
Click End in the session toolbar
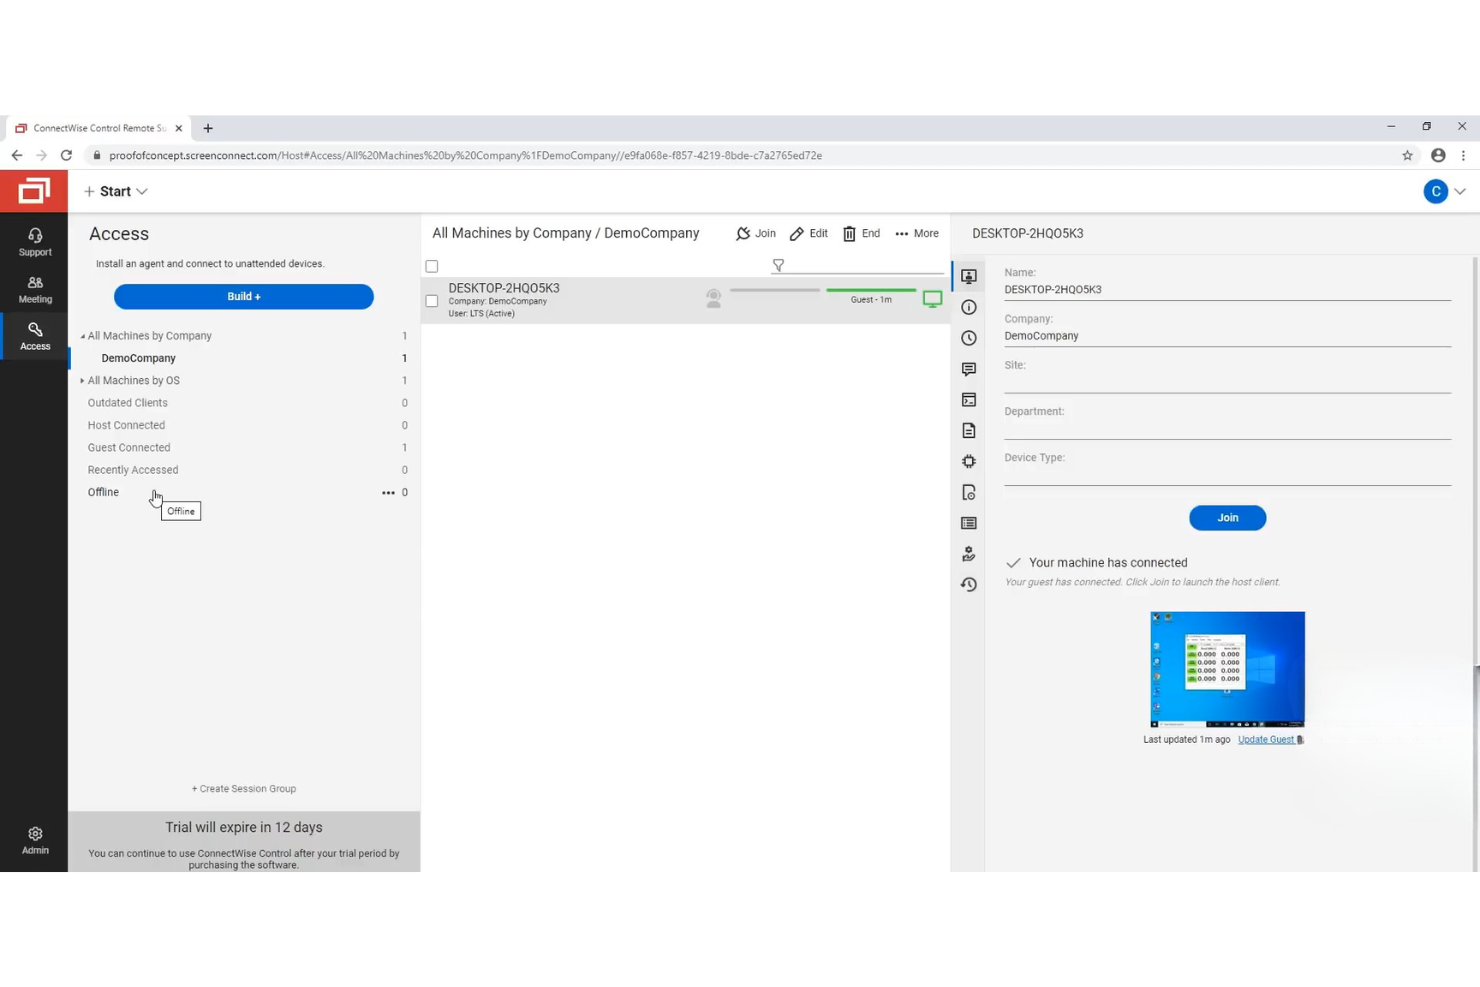click(x=861, y=233)
